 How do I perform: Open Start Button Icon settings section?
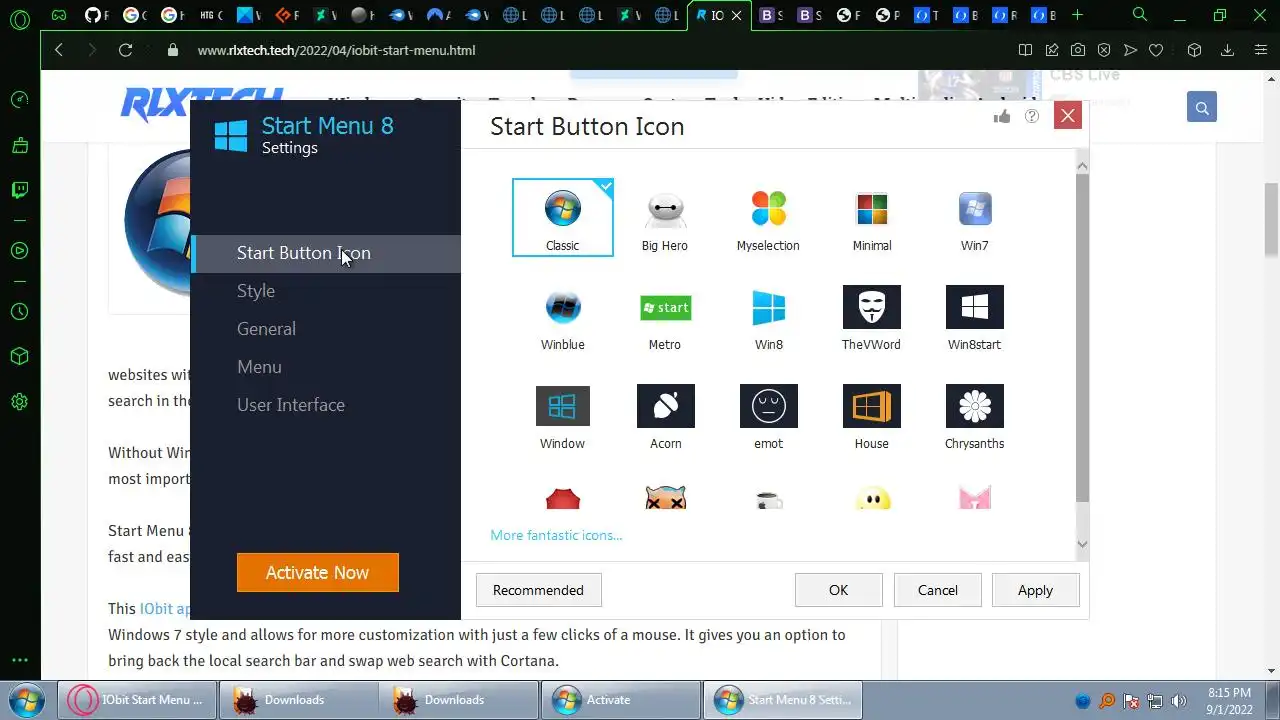coord(326,253)
